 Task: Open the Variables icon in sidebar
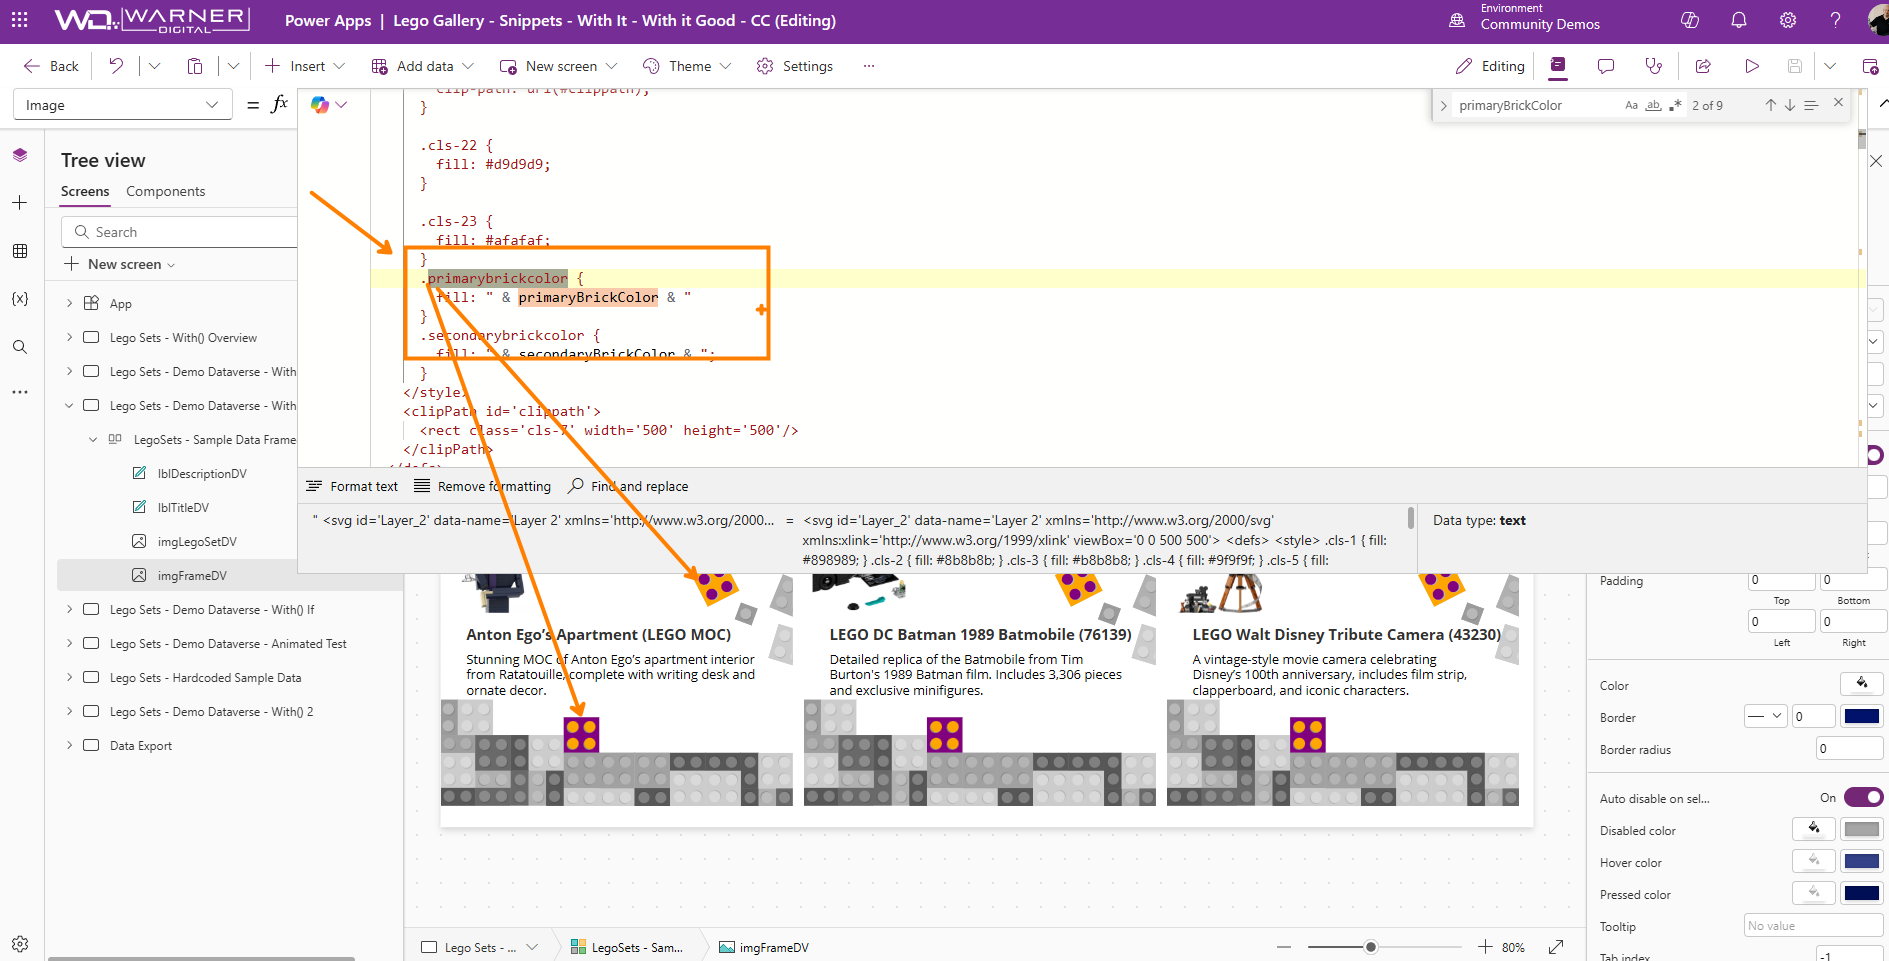point(20,299)
